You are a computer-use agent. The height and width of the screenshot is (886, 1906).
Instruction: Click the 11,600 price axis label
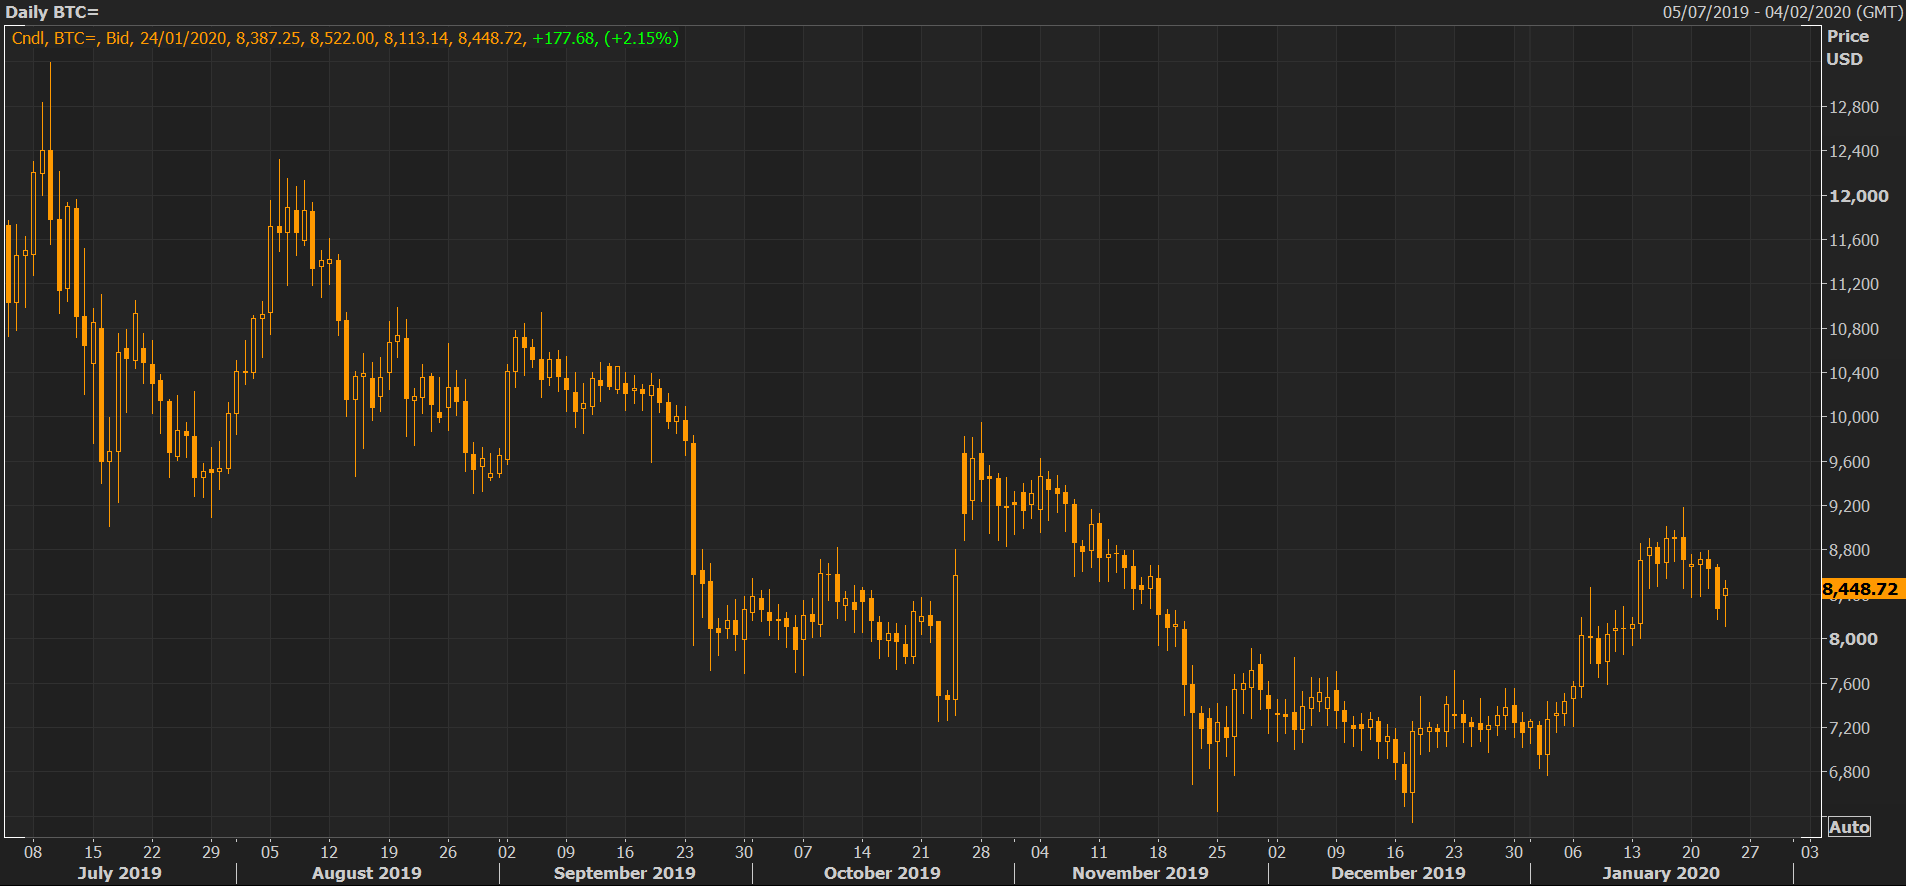(1853, 240)
